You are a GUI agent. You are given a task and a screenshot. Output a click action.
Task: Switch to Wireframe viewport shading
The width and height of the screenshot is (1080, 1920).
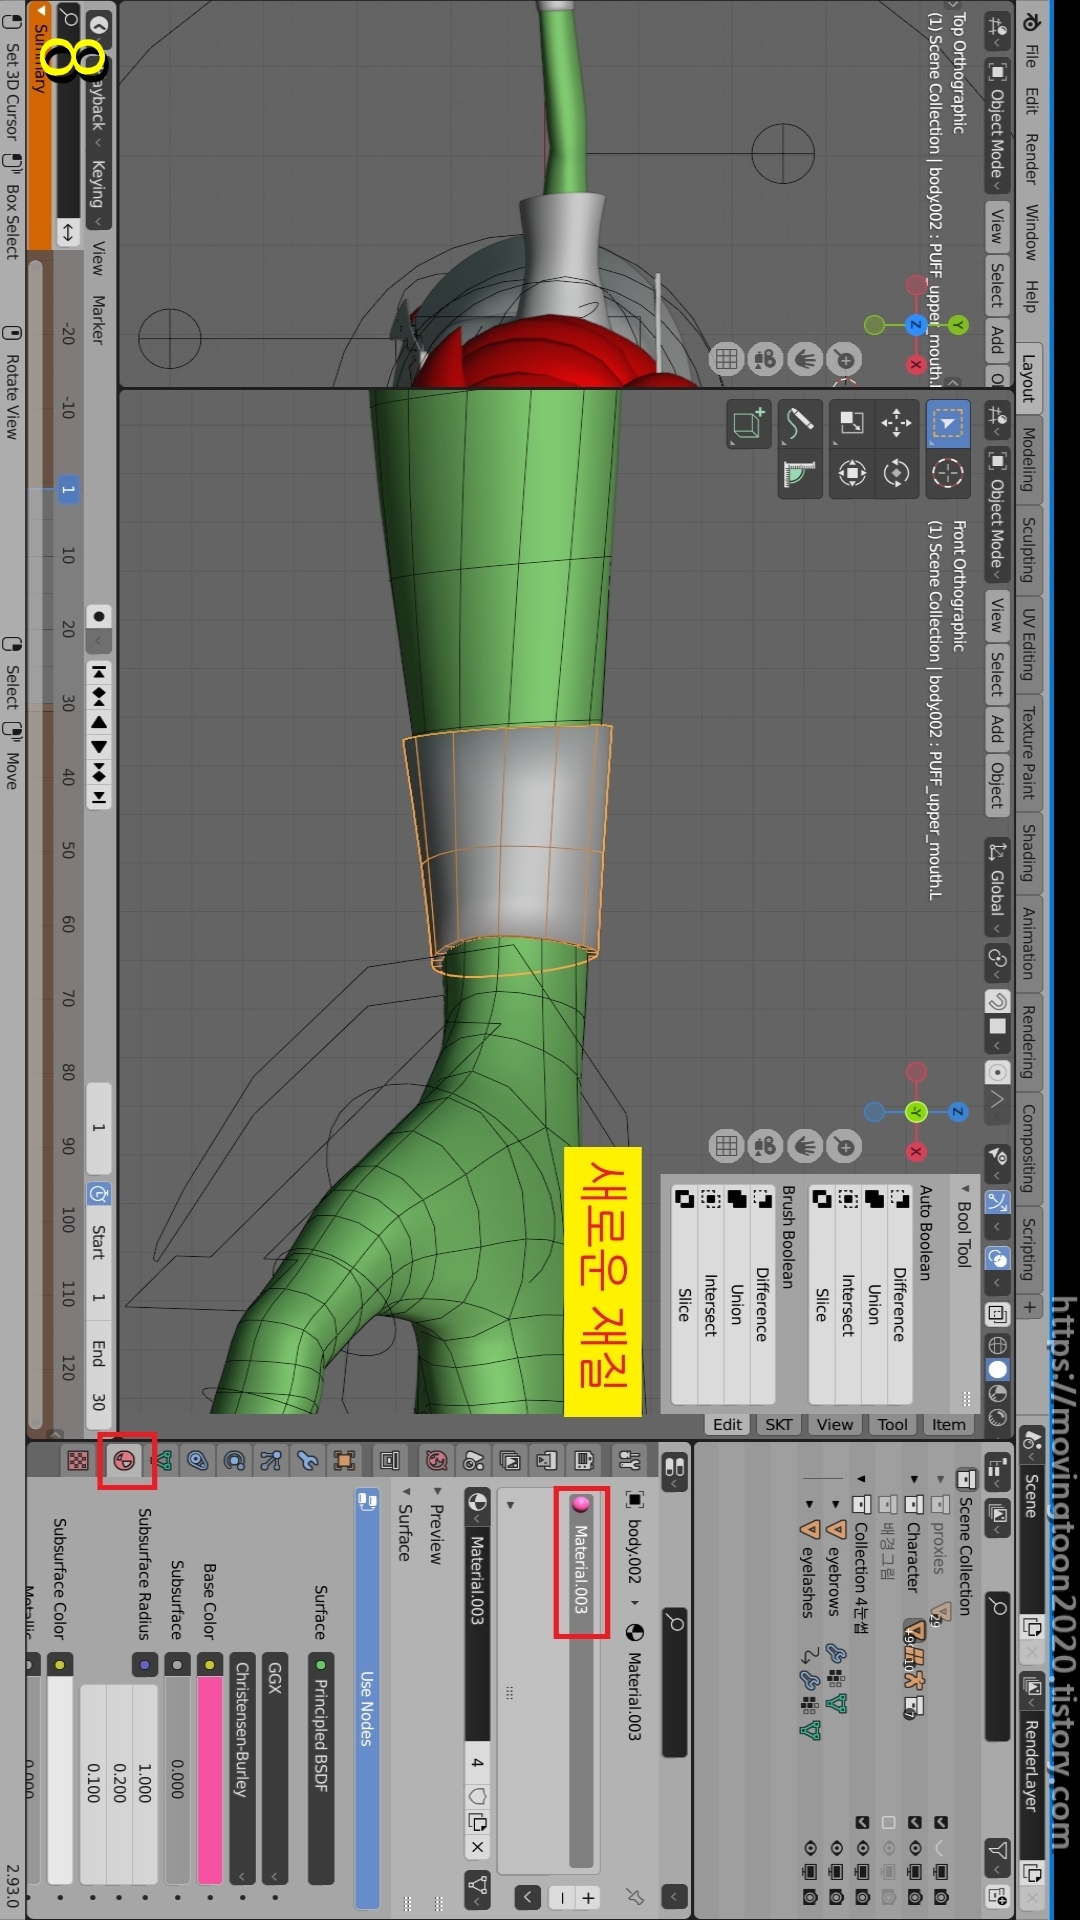pos(997,1345)
